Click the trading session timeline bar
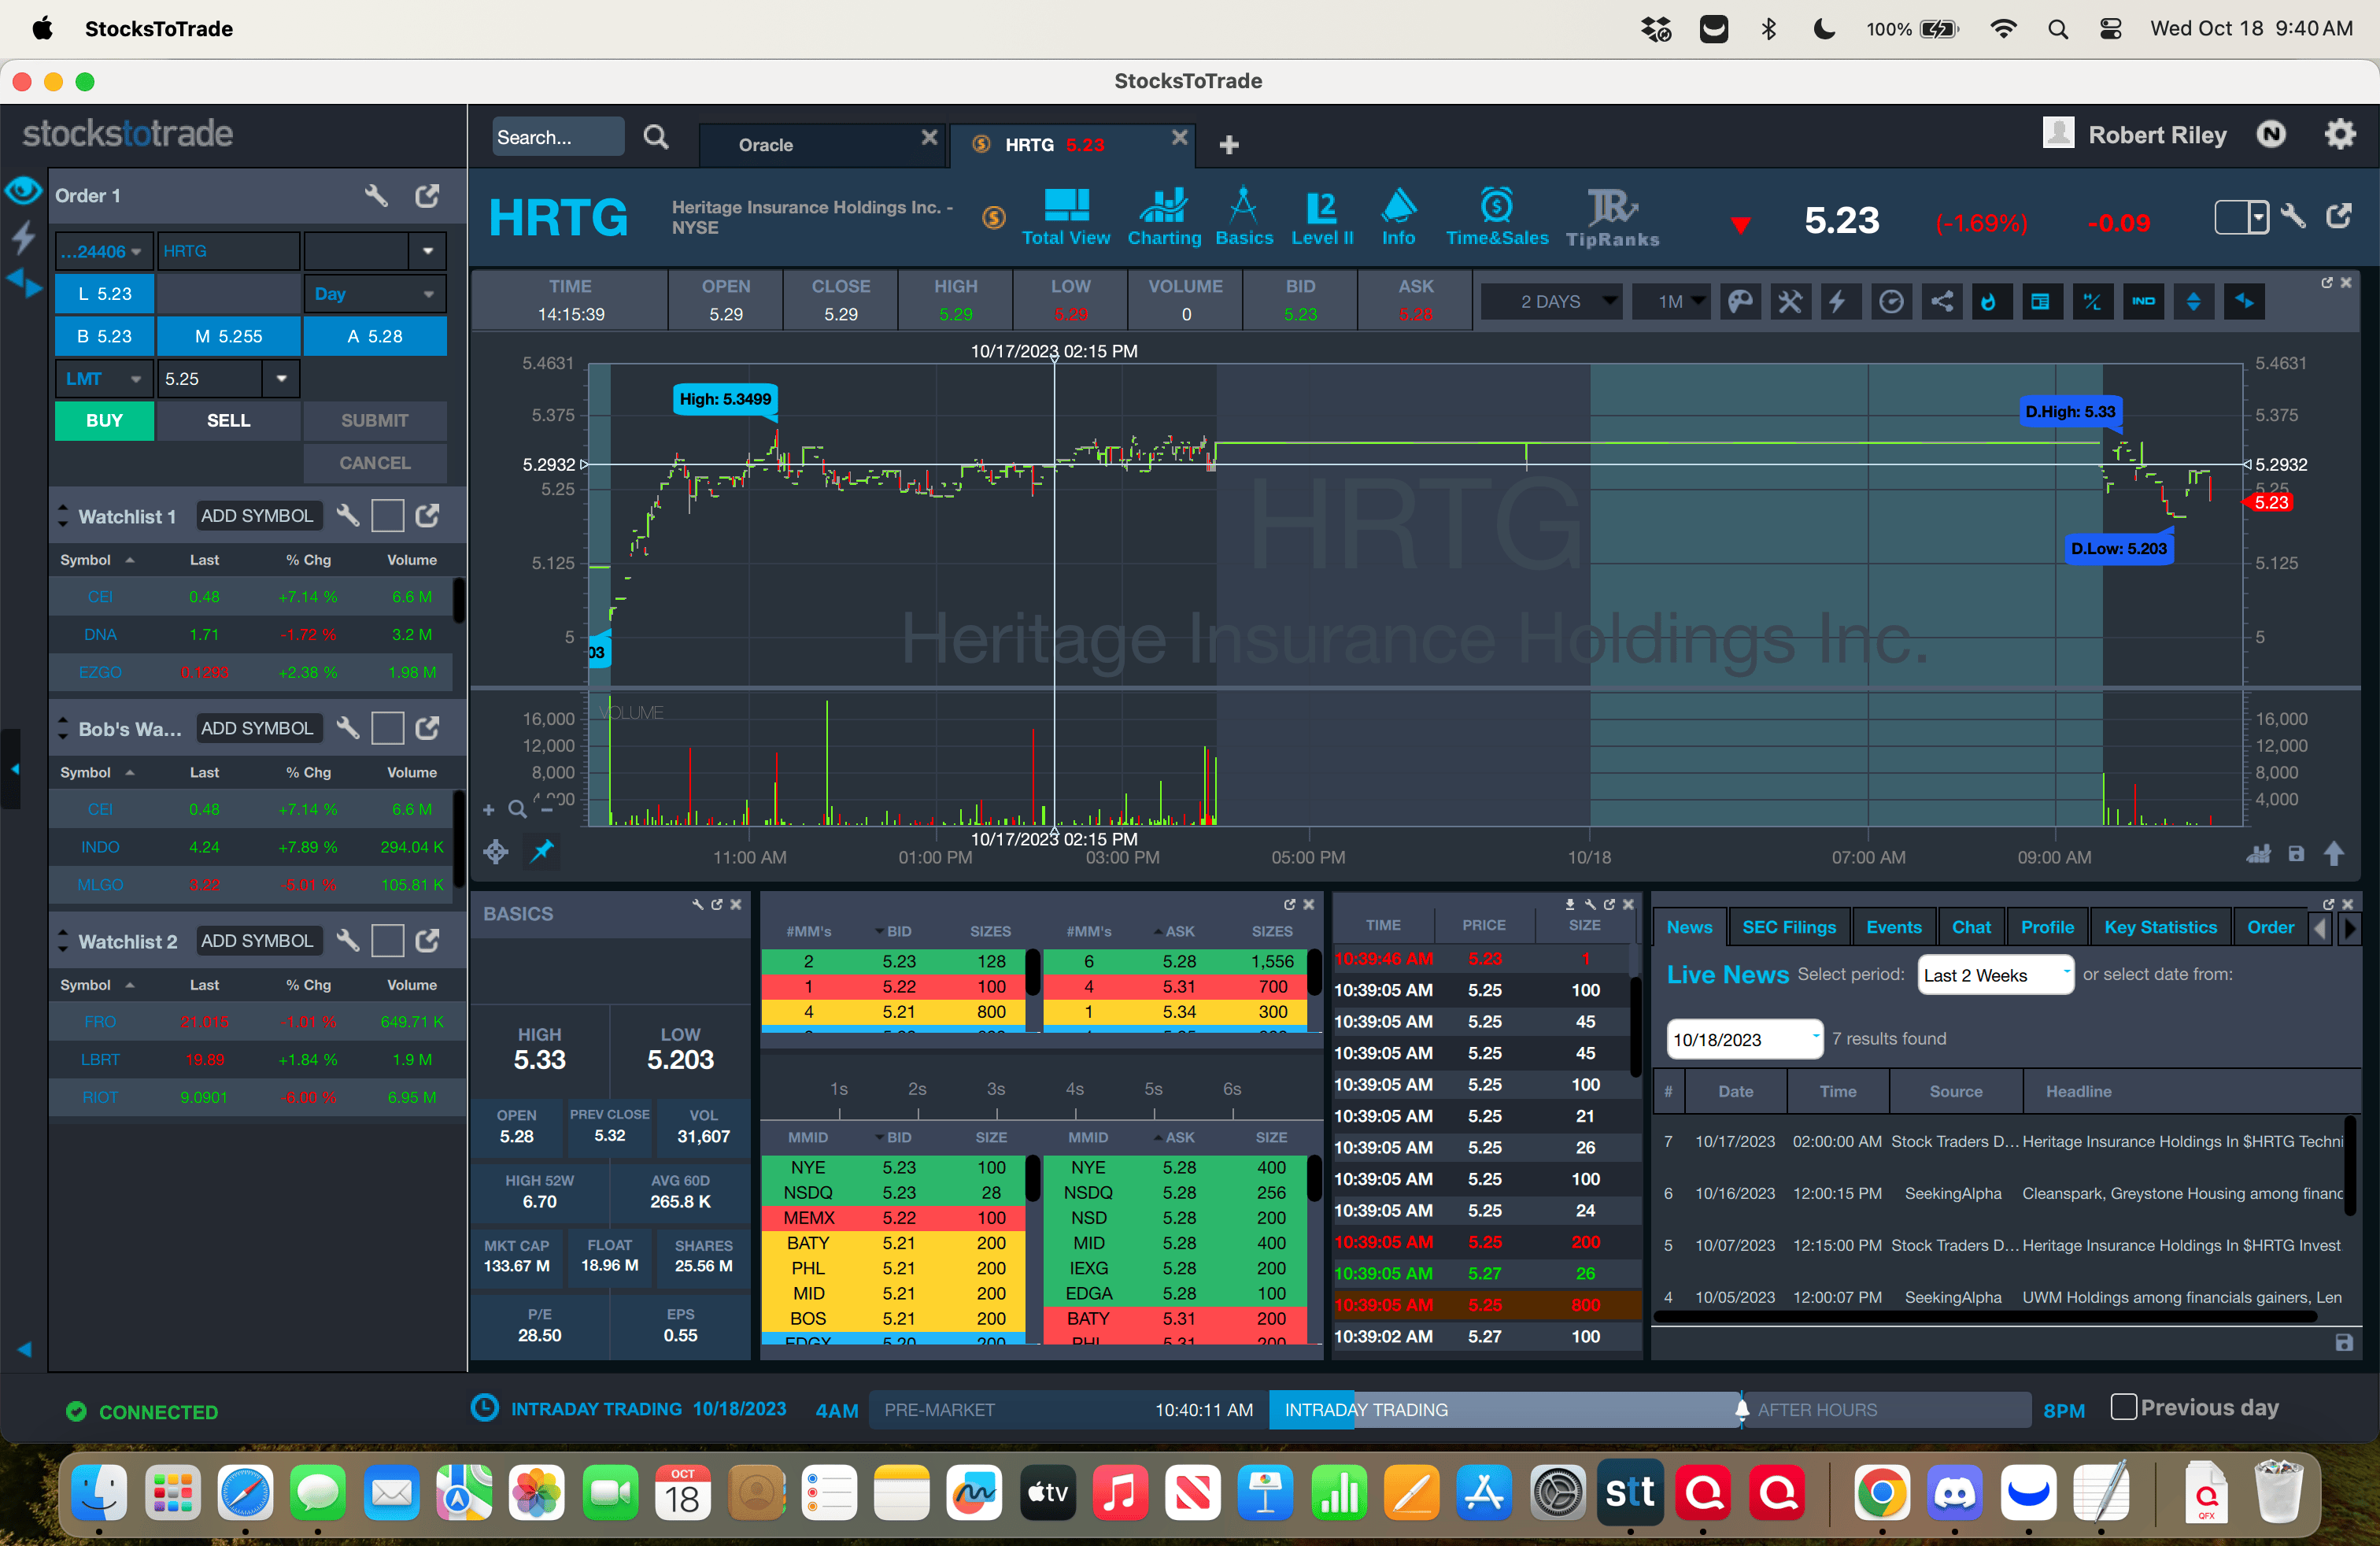Viewport: 2380px width, 1546px height. [x=1449, y=1410]
